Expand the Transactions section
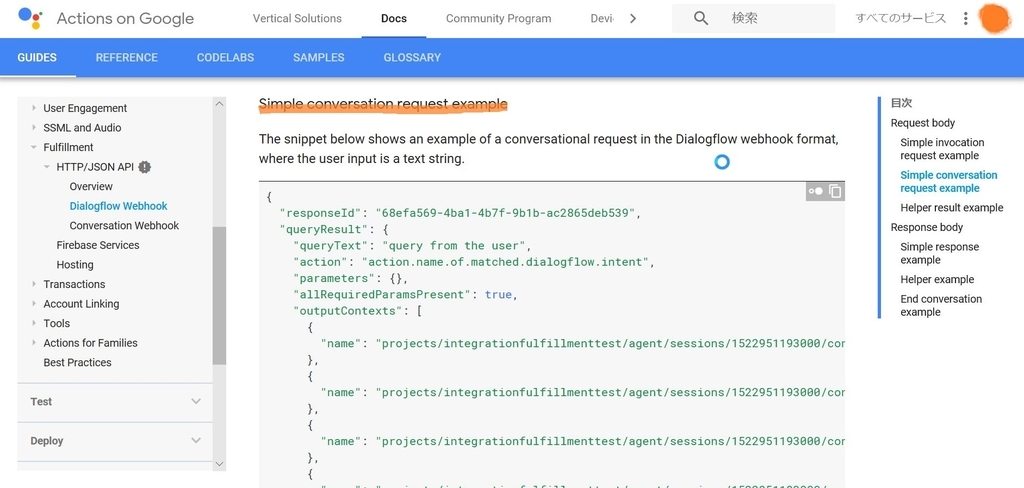This screenshot has width=1024, height=488. click(x=34, y=284)
